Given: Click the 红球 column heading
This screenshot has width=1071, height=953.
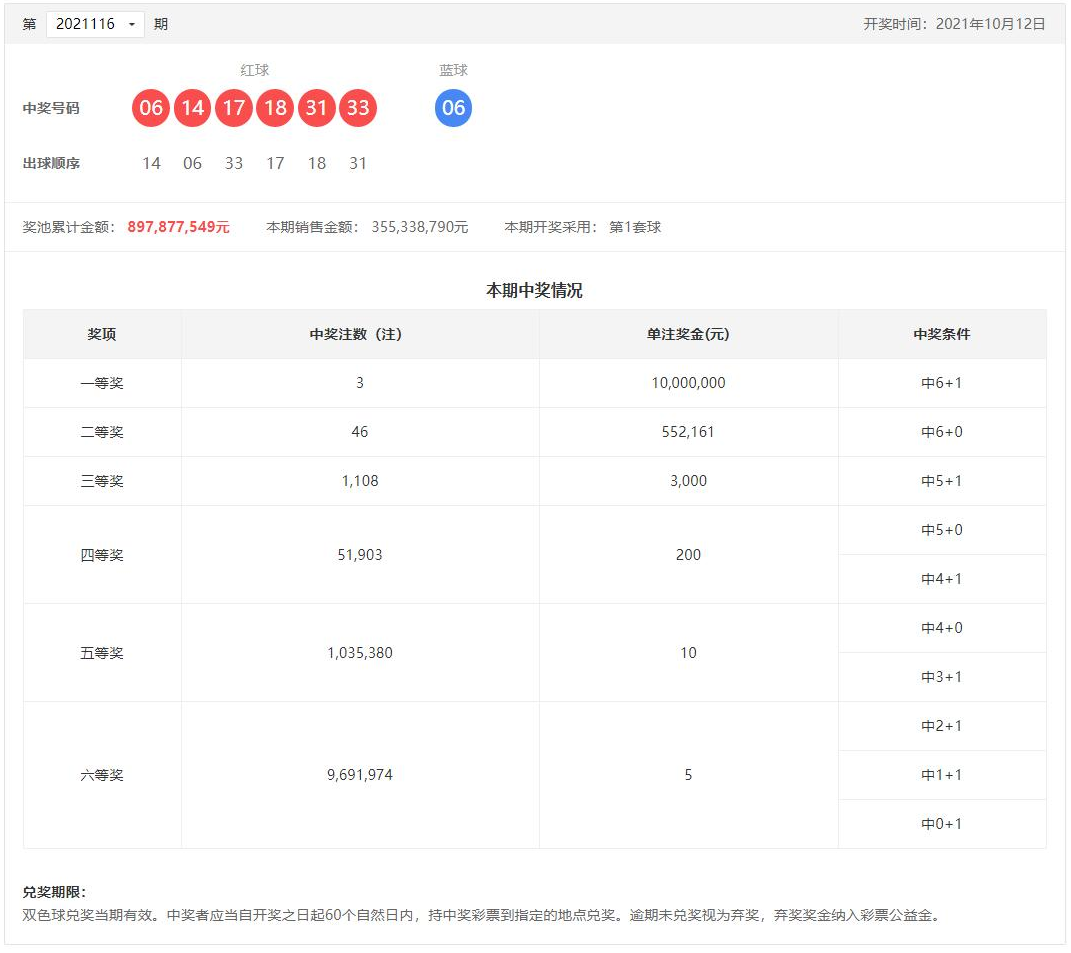Looking at the screenshot, I should tap(254, 70).
